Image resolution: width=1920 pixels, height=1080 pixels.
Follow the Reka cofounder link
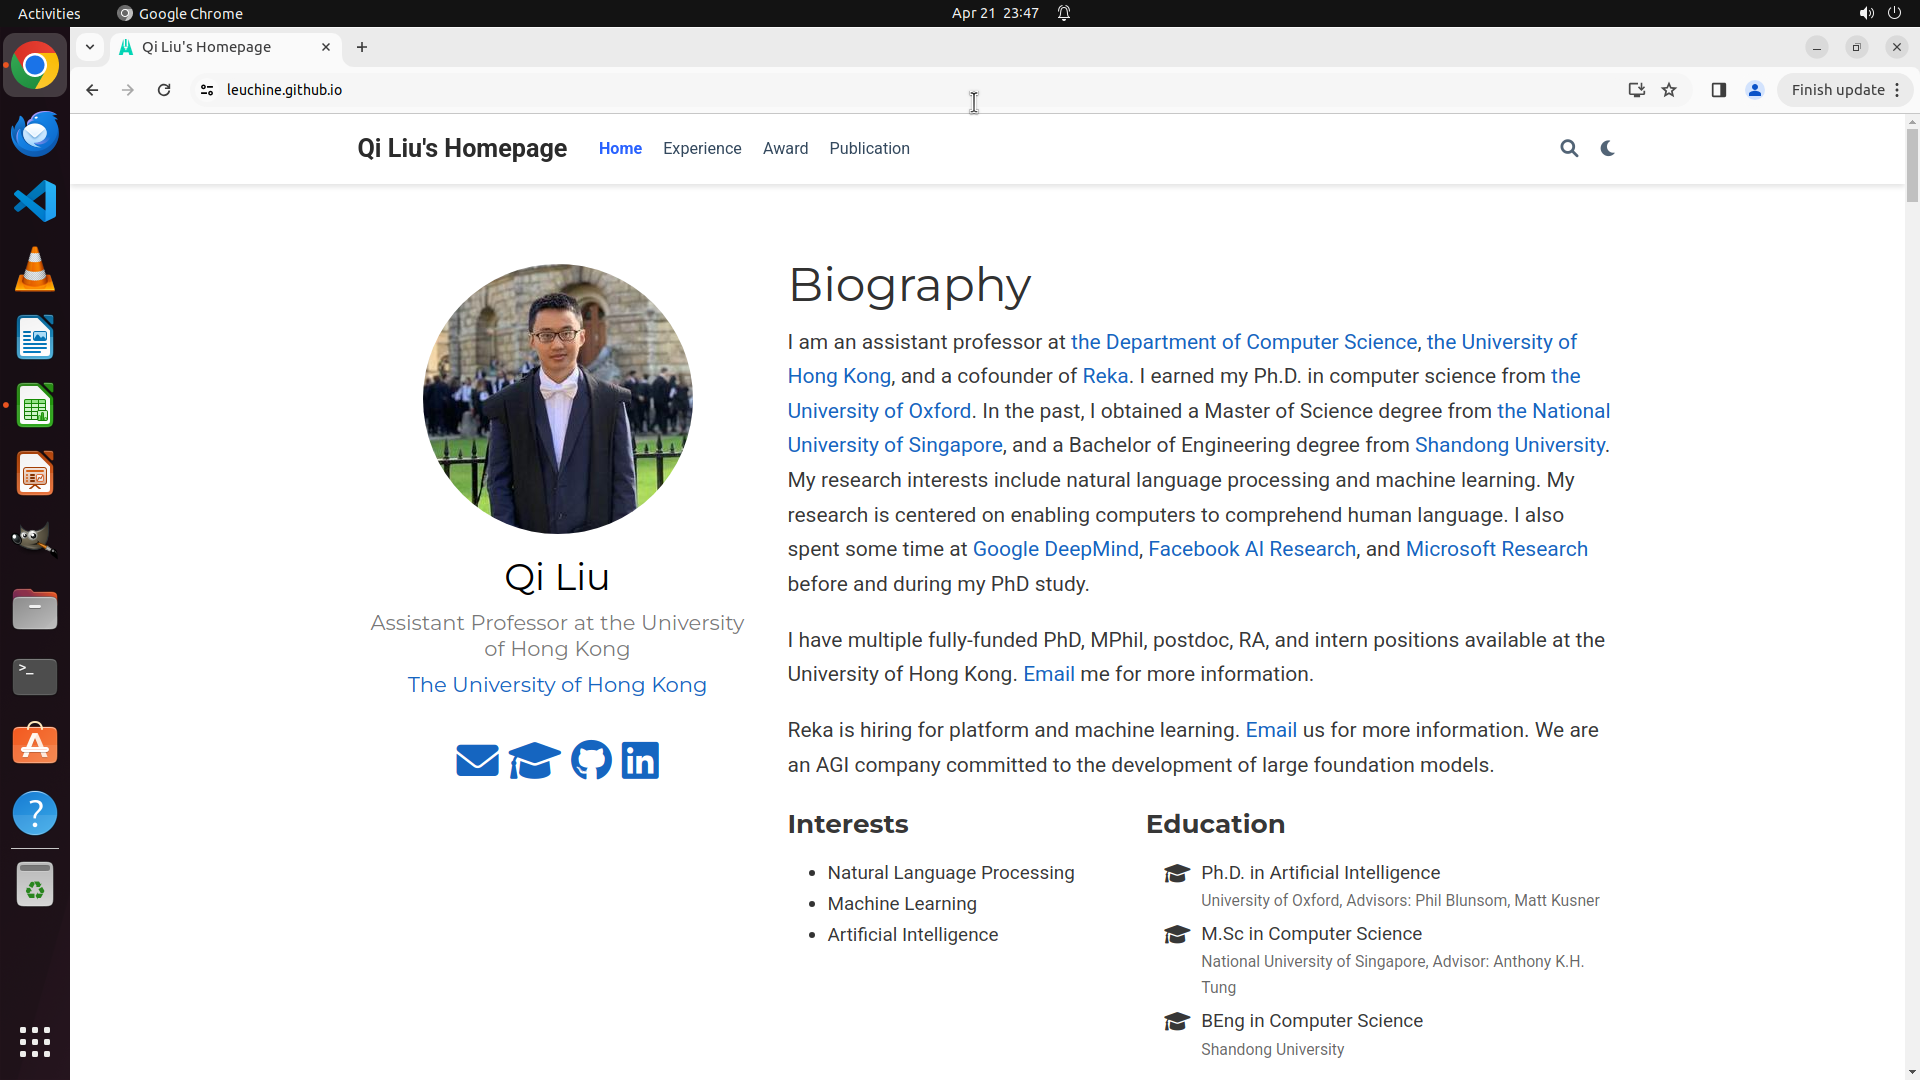coord(1105,376)
